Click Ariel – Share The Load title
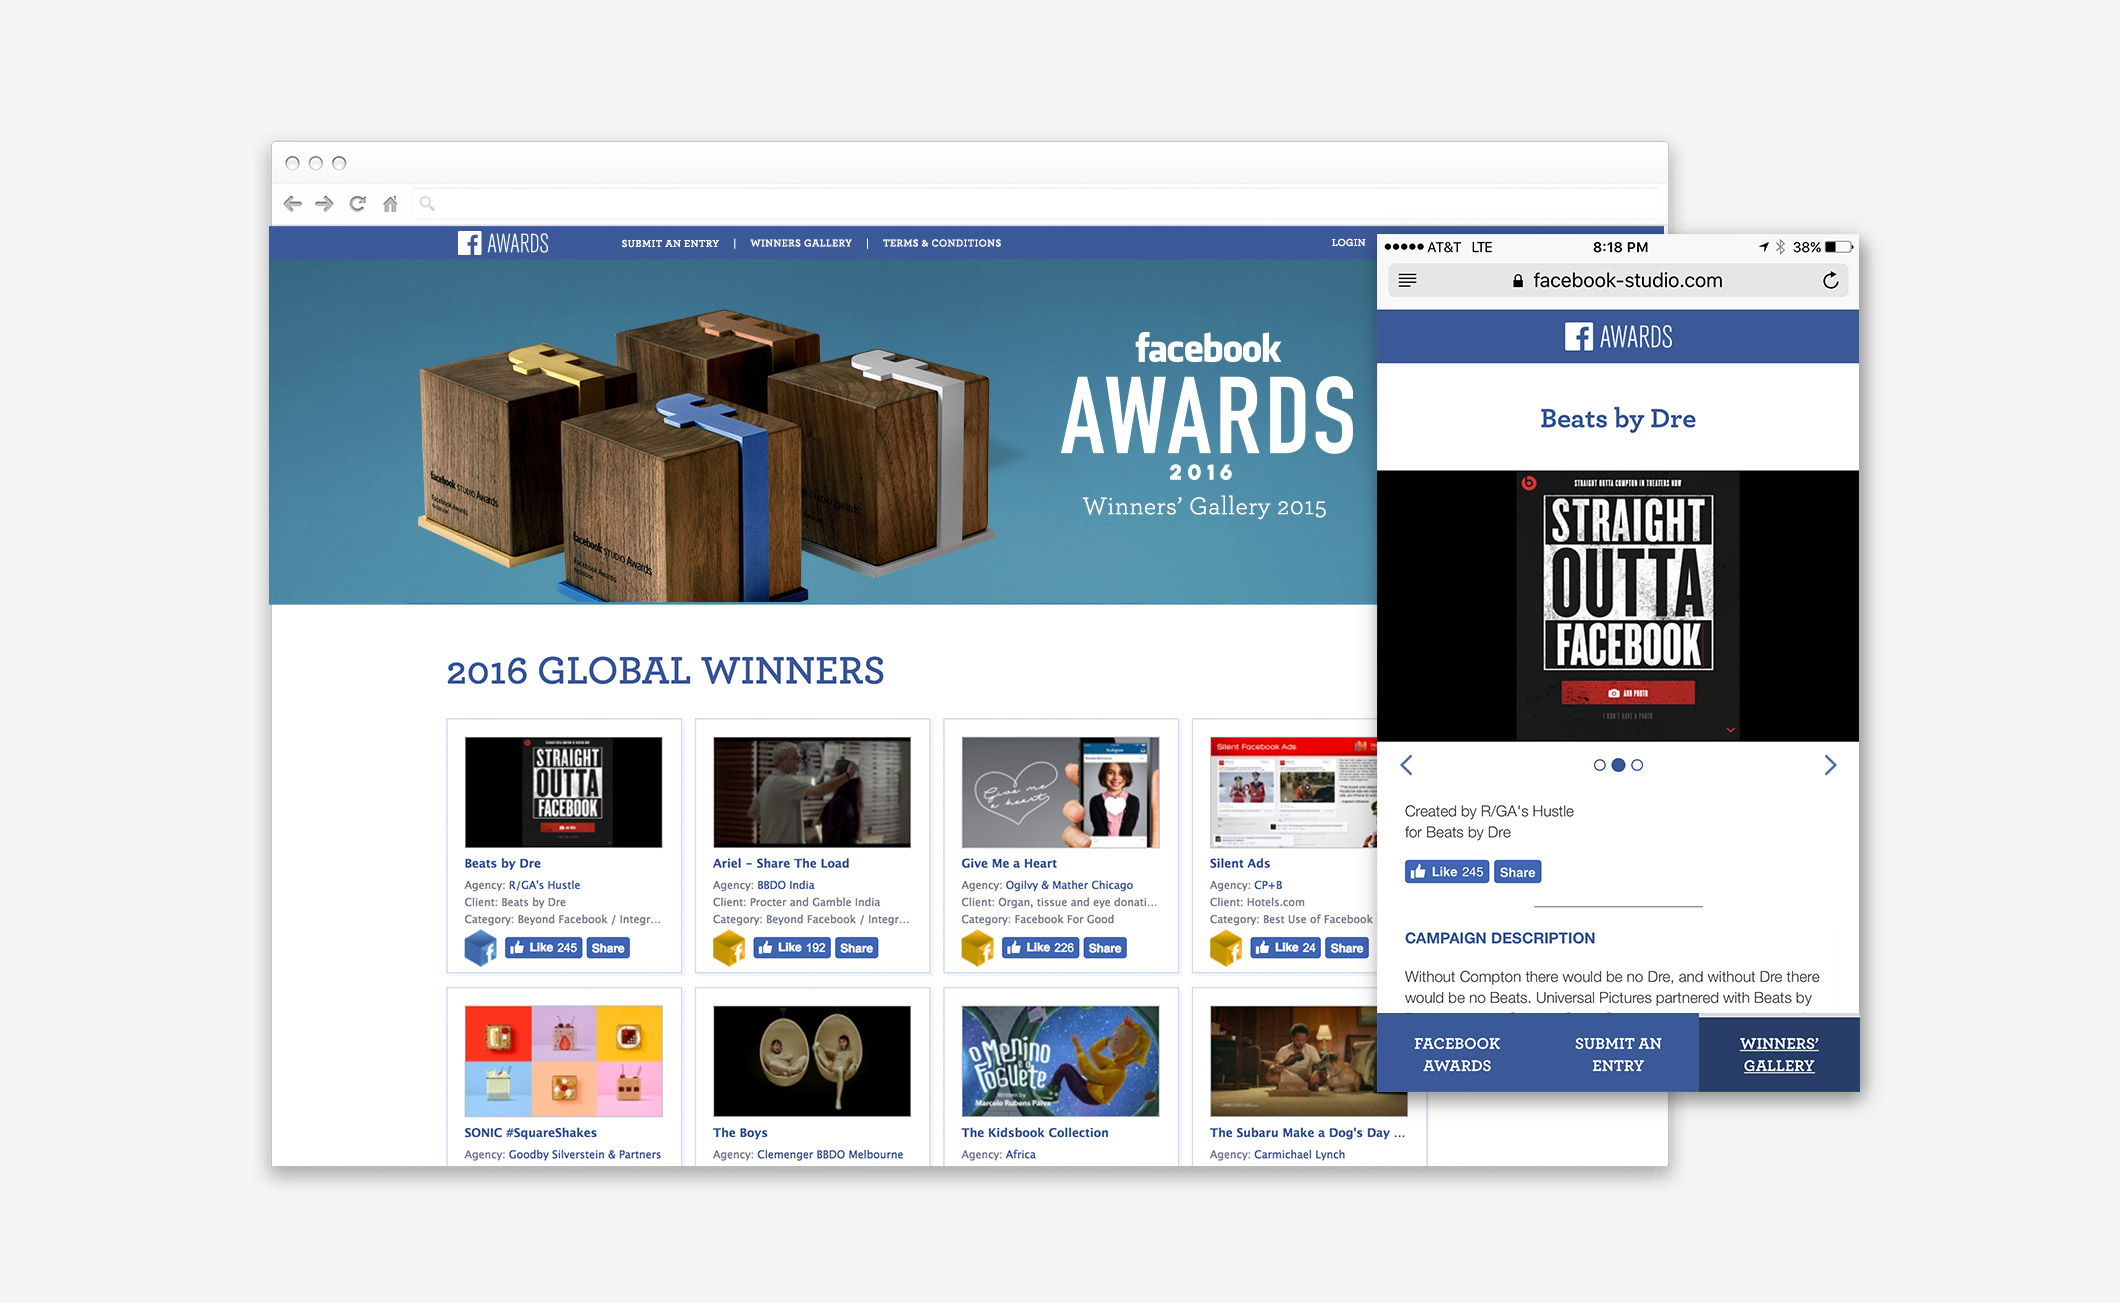This screenshot has height=1303, width=2120. tap(781, 863)
